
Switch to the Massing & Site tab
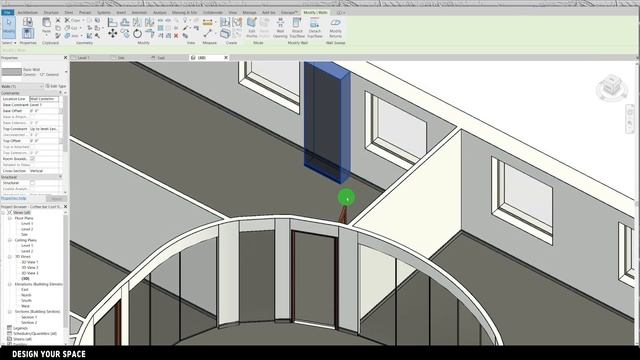pyautogui.click(x=184, y=13)
